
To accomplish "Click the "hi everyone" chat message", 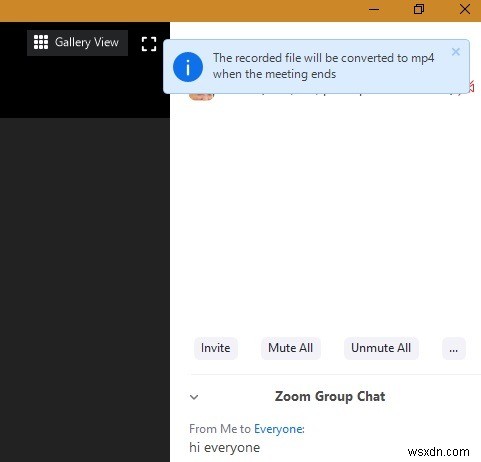I will pos(224,447).
